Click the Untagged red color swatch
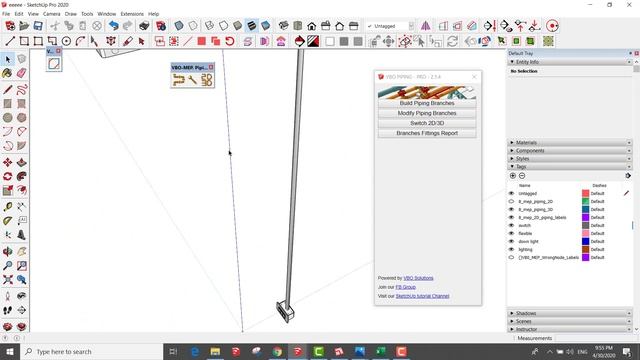Viewport: 640px width, 360px height. (585, 193)
